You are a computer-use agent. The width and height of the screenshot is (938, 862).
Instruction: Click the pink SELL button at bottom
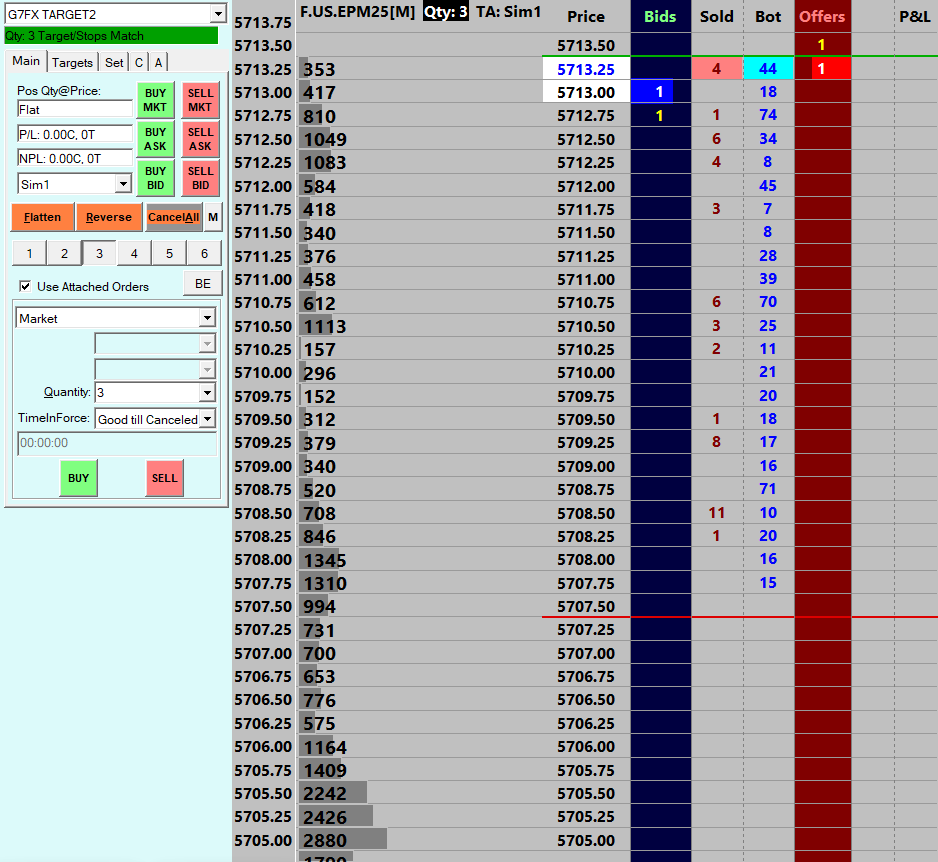(165, 478)
